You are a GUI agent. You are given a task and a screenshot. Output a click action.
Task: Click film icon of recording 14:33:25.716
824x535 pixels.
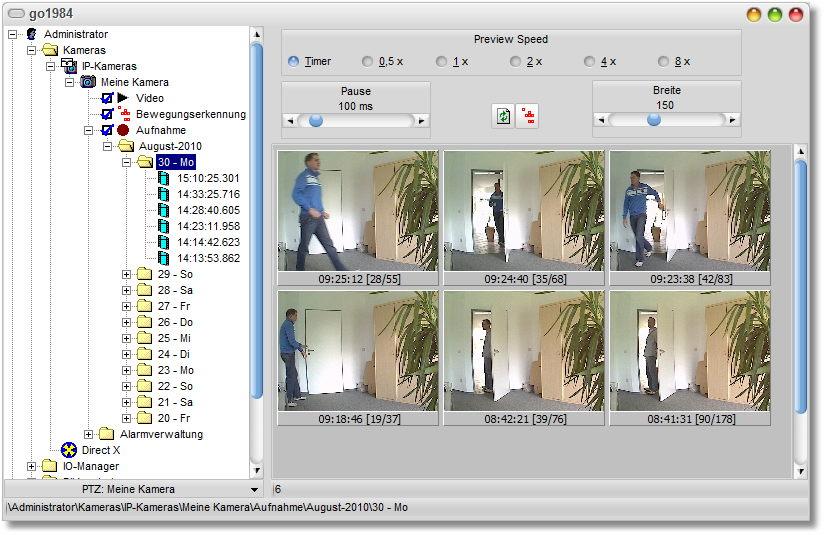(164, 194)
